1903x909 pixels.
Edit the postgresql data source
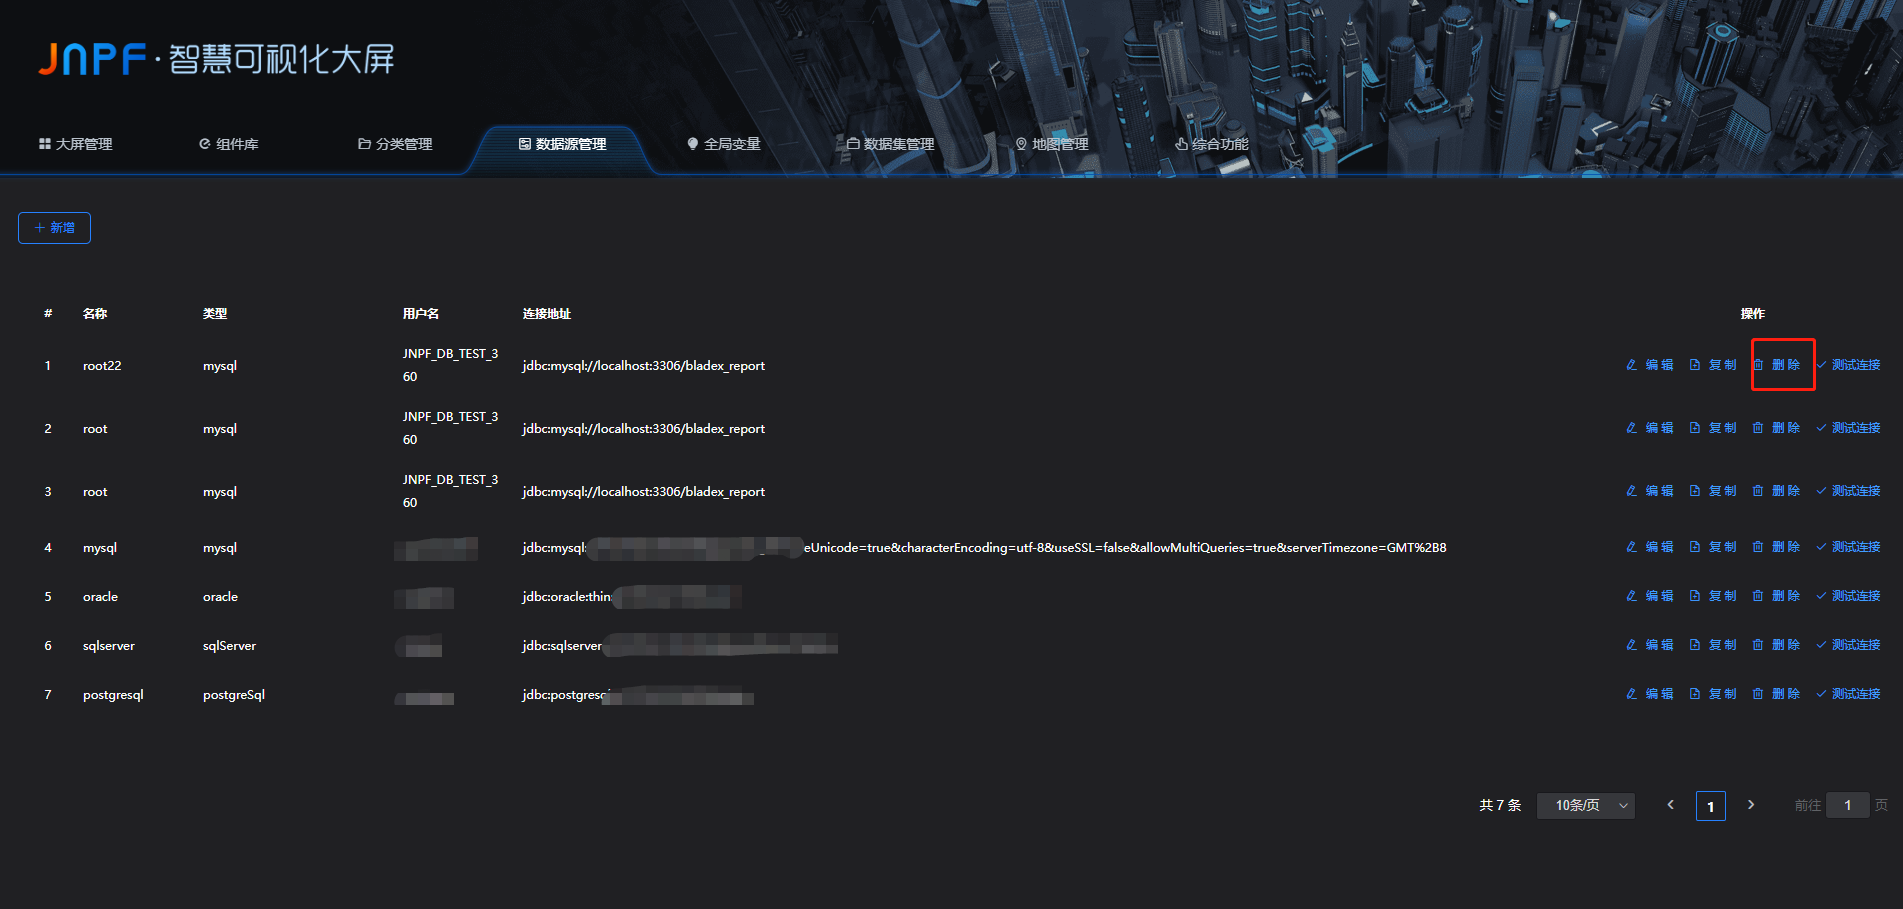(x=1650, y=694)
